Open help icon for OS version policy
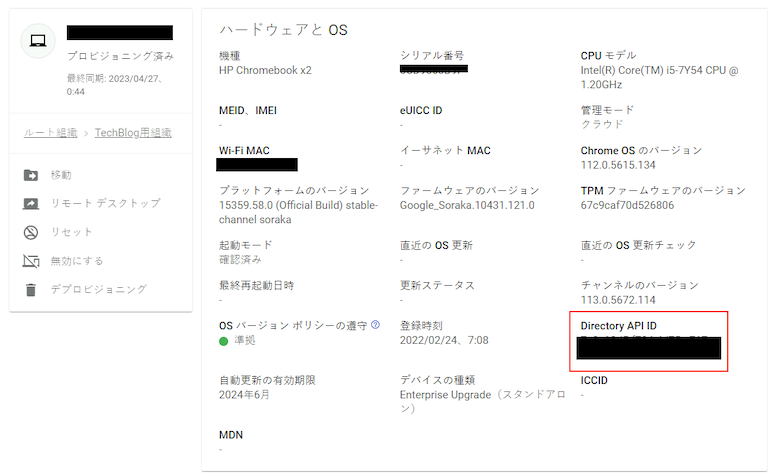768x476 pixels. click(375, 324)
